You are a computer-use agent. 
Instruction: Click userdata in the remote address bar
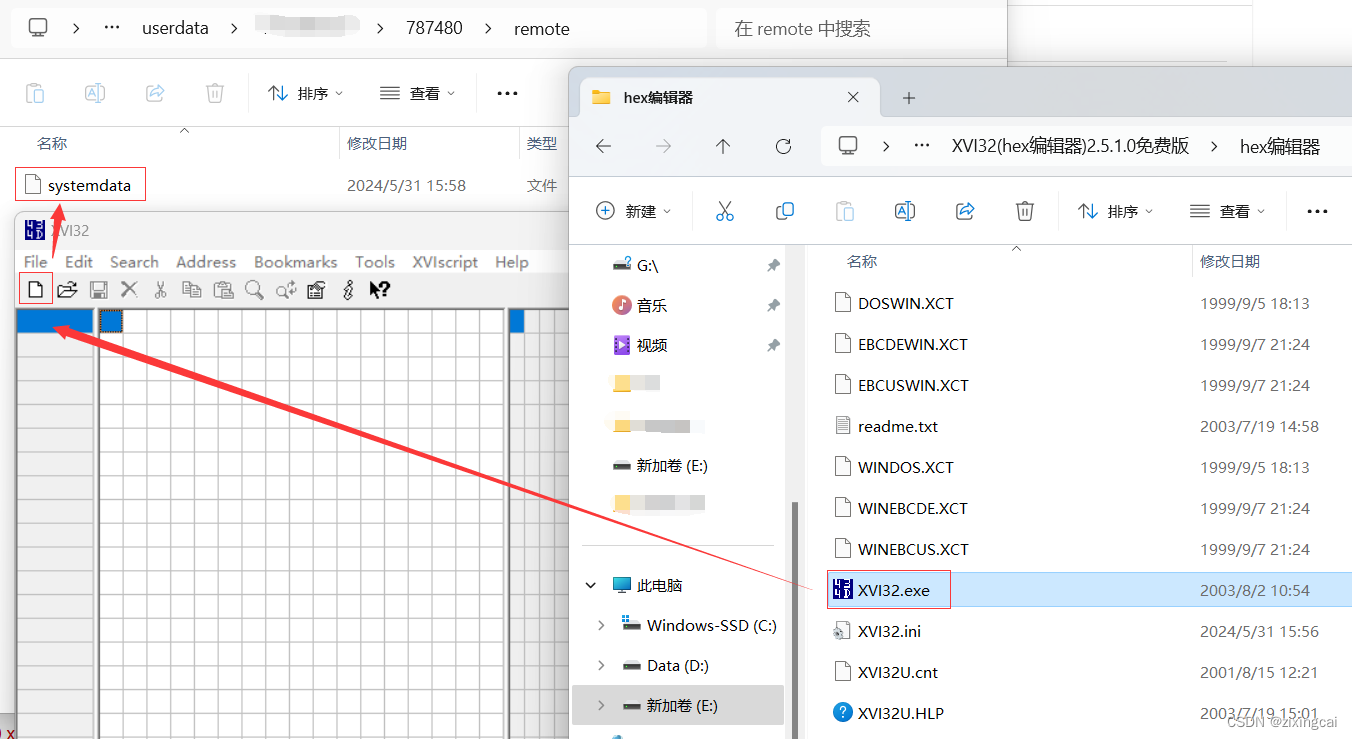tap(175, 28)
